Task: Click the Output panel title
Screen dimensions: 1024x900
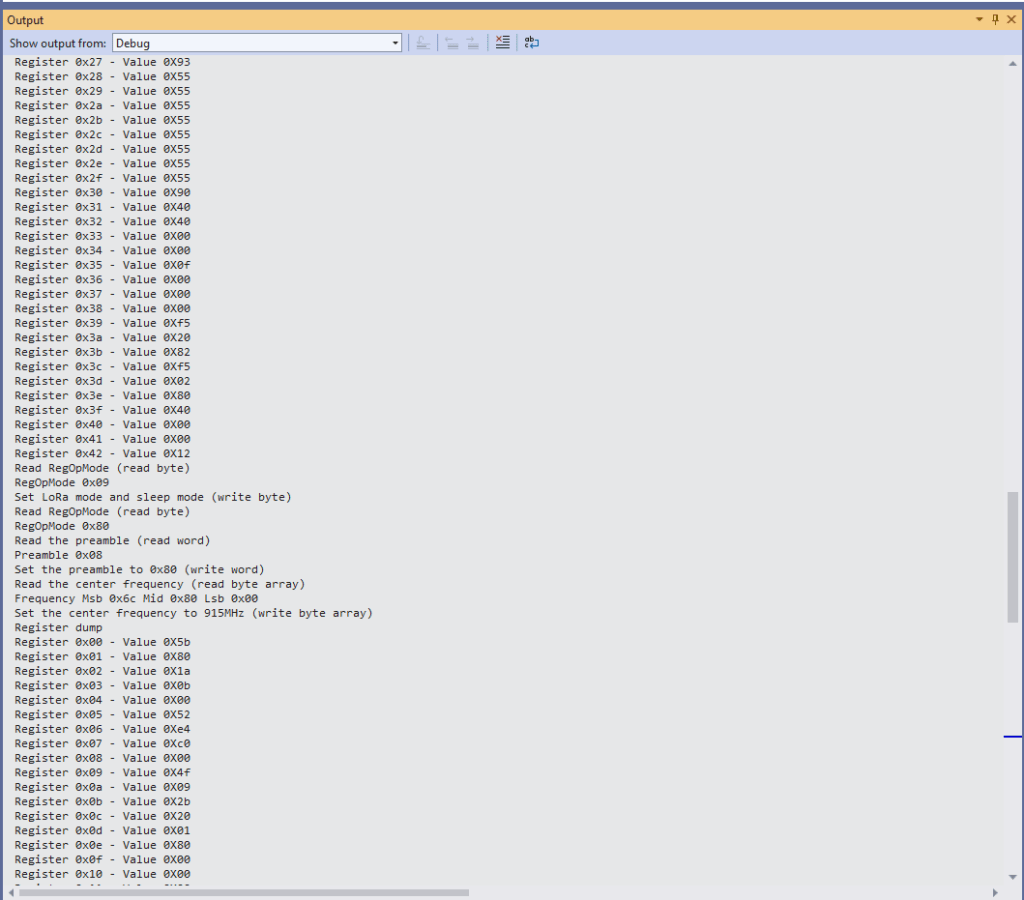Action: click(x=26, y=20)
